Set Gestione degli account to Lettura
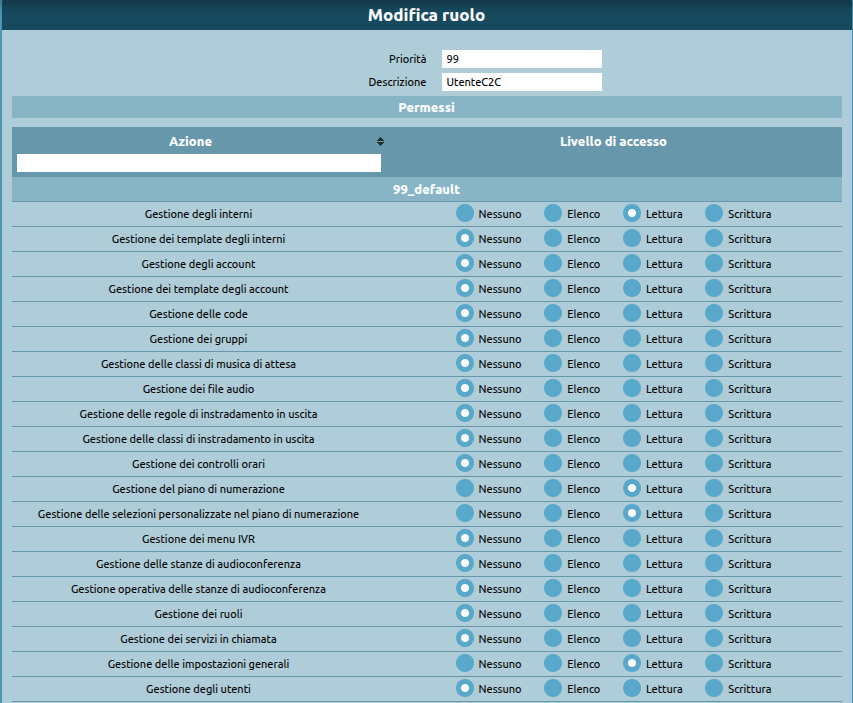The image size is (853, 703). click(632, 263)
